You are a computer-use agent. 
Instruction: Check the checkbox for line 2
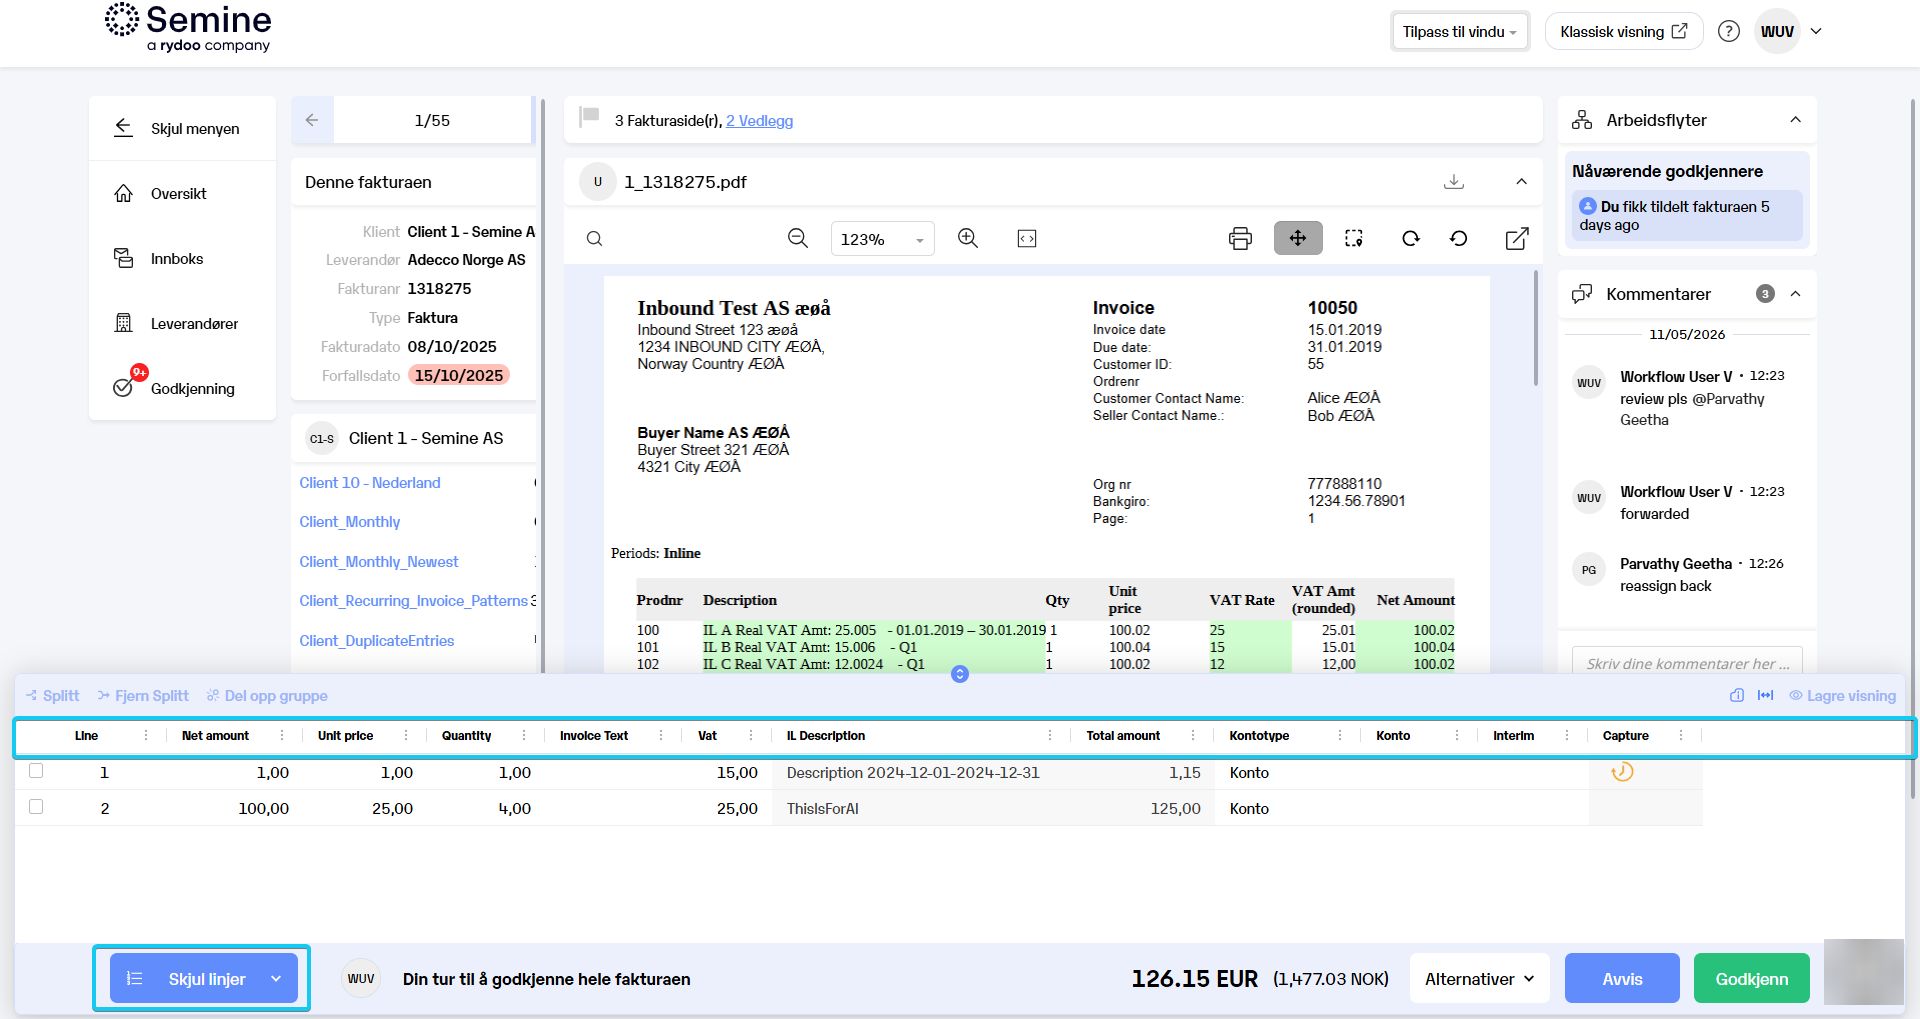coord(36,807)
